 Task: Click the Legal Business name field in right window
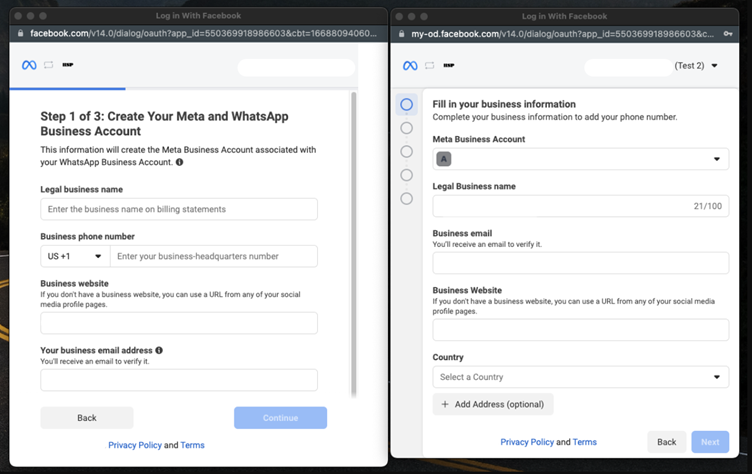tap(580, 206)
